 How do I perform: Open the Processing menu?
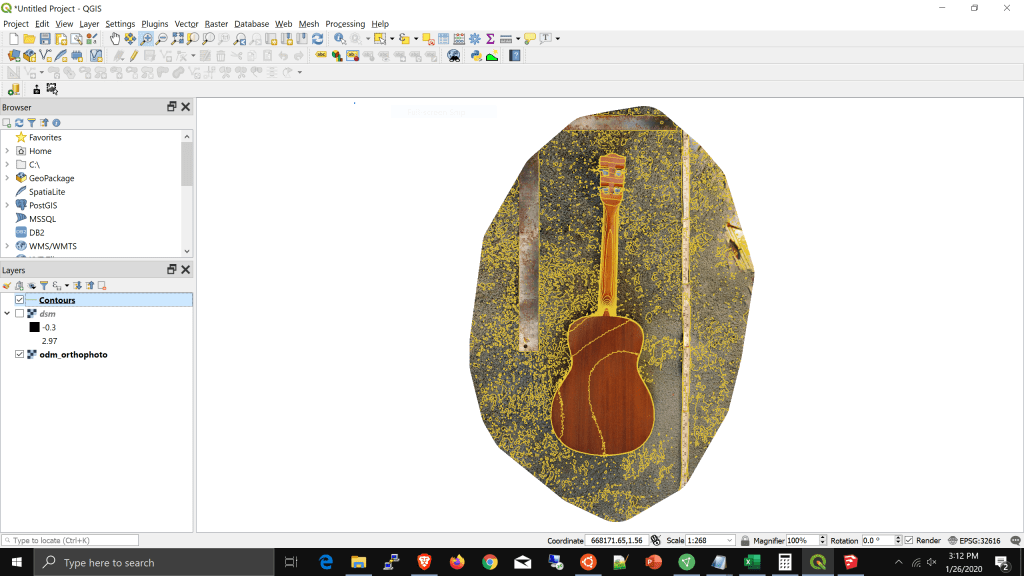pos(345,23)
